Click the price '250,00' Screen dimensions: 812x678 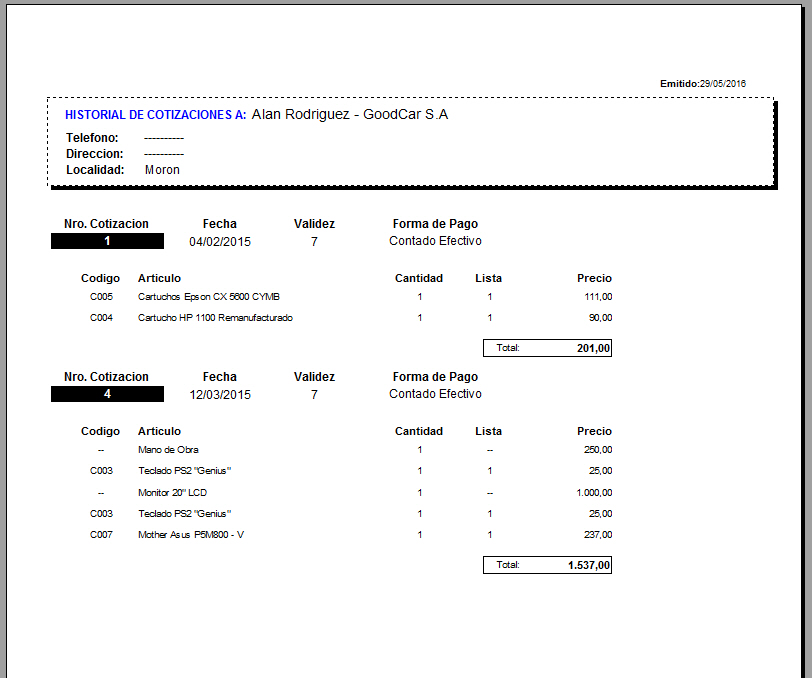click(x=598, y=450)
